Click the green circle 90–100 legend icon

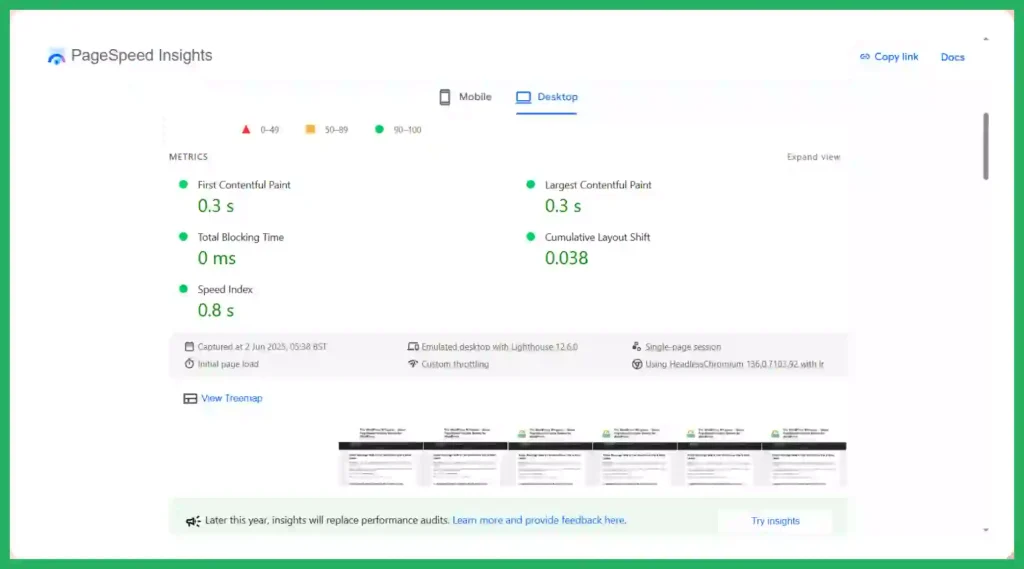tap(379, 129)
